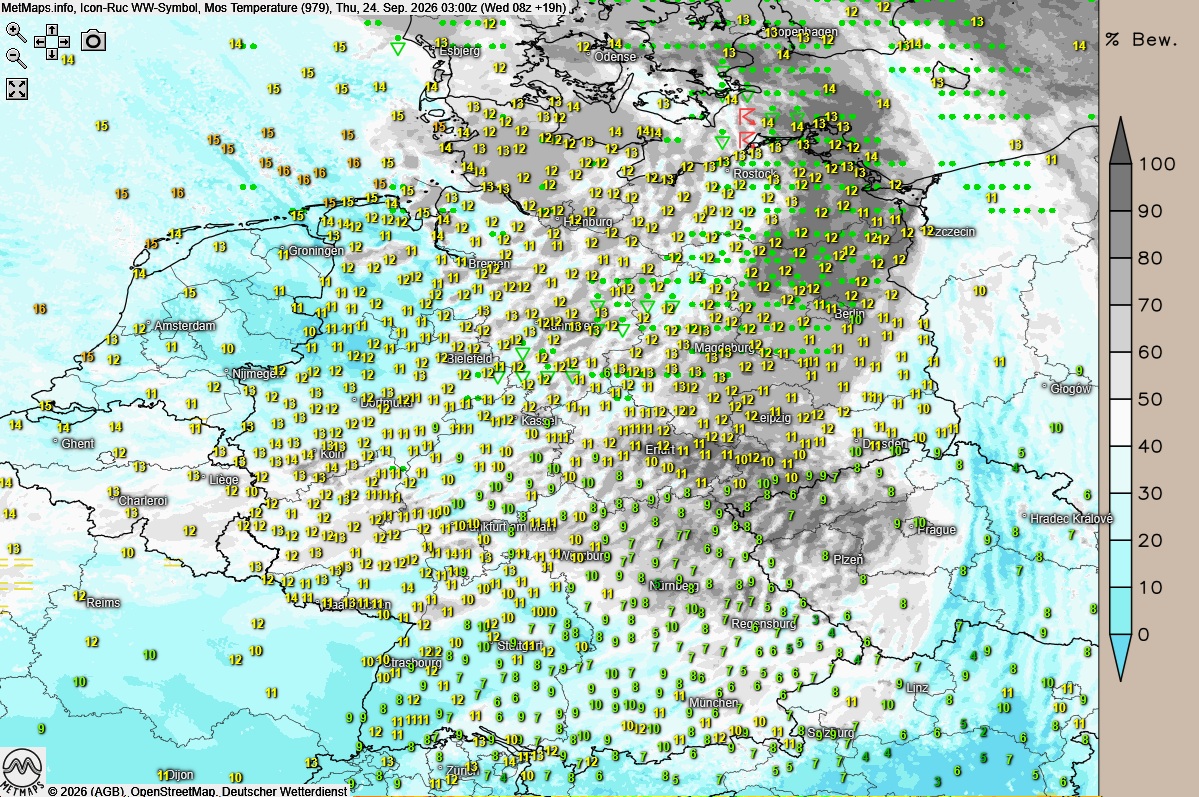Pan the map up with arrow
This screenshot has height=797, width=1199.
coord(51,30)
